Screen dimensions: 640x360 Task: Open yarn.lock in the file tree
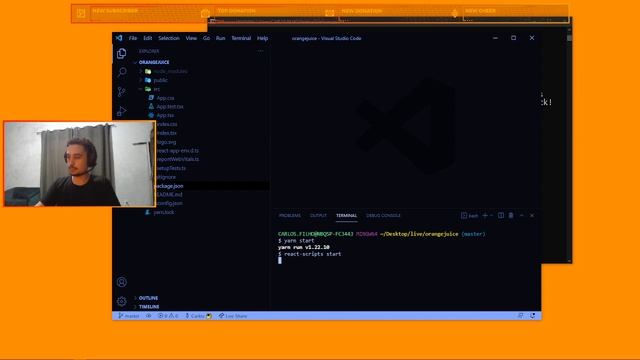coord(163,212)
